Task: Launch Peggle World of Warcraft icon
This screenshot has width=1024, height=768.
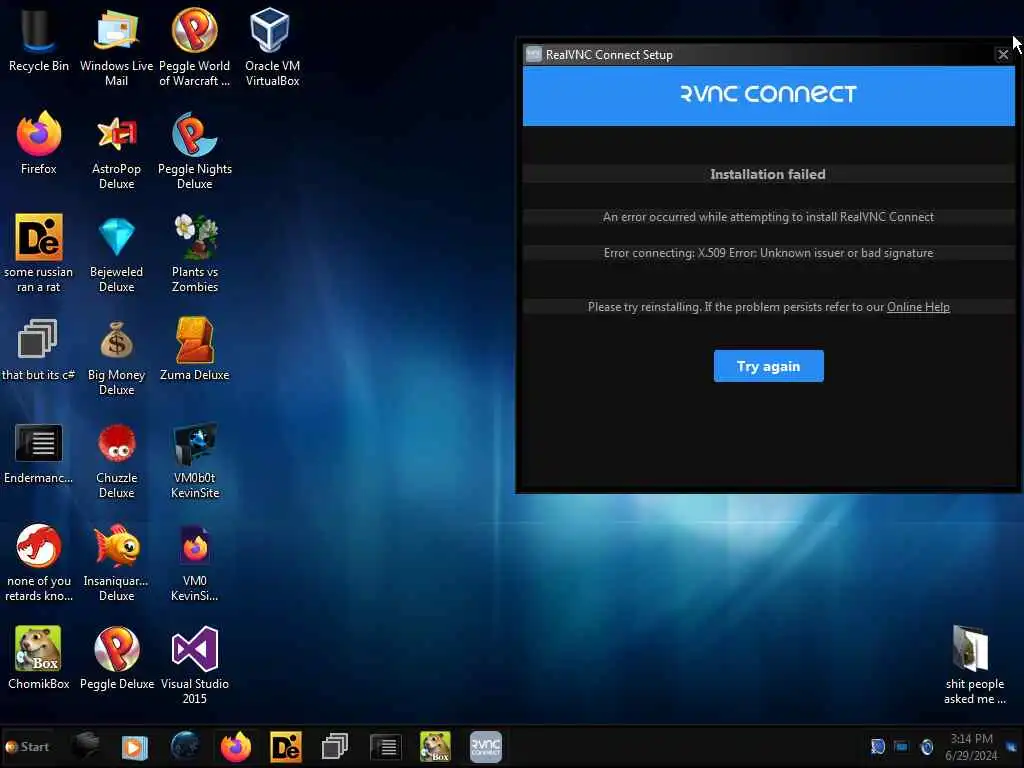Action: point(195,46)
